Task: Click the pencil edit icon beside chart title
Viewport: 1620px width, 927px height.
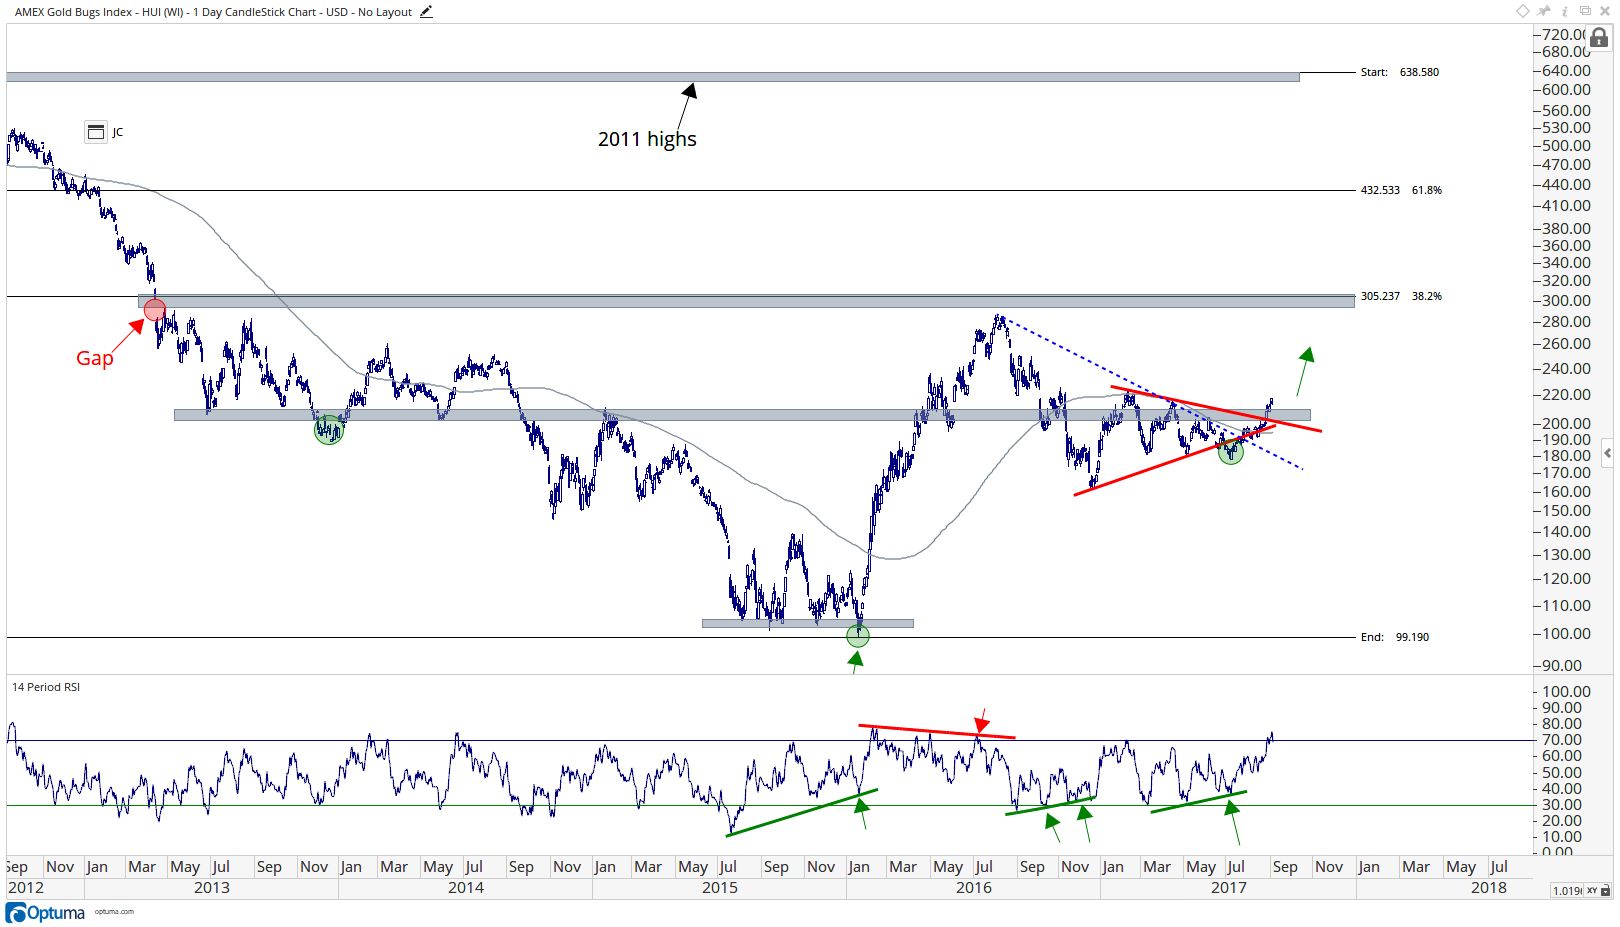Action: (x=426, y=12)
